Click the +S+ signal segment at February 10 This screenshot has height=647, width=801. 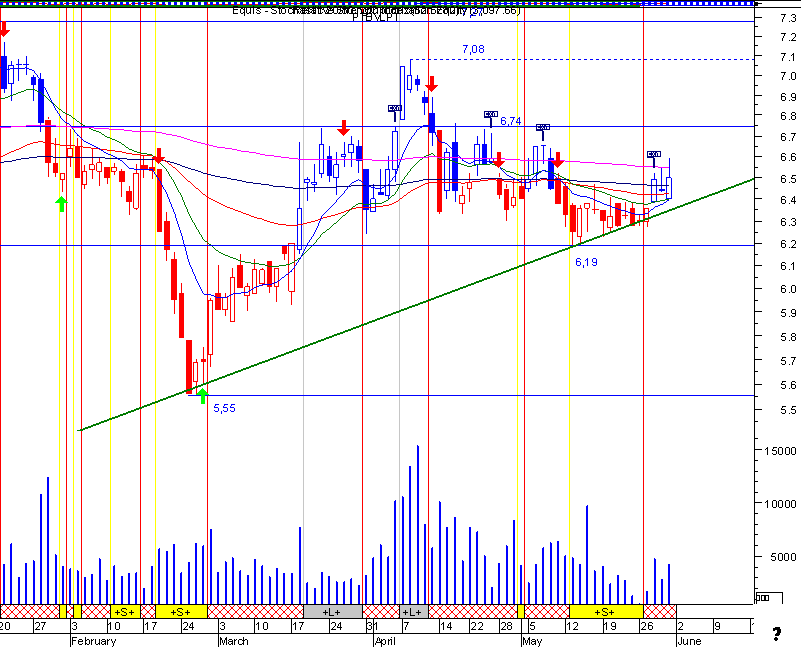[125, 612]
